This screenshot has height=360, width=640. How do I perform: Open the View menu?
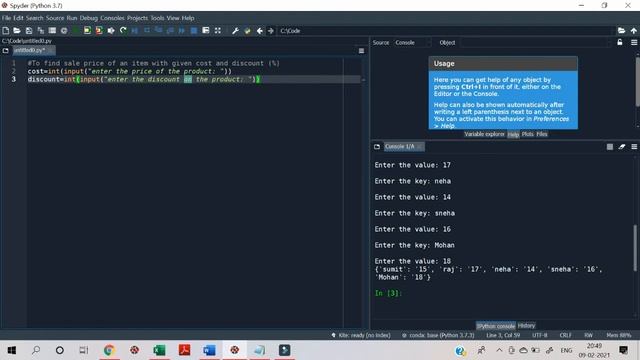(173, 18)
